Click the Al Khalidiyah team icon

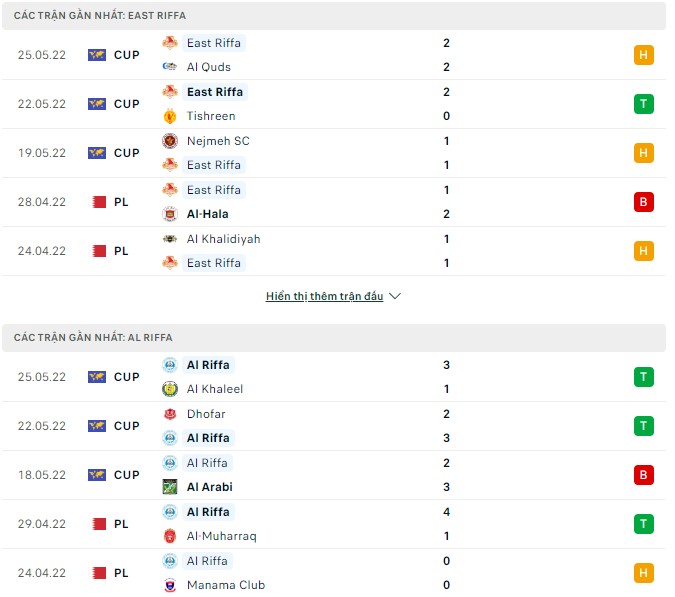click(x=170, y=239)
